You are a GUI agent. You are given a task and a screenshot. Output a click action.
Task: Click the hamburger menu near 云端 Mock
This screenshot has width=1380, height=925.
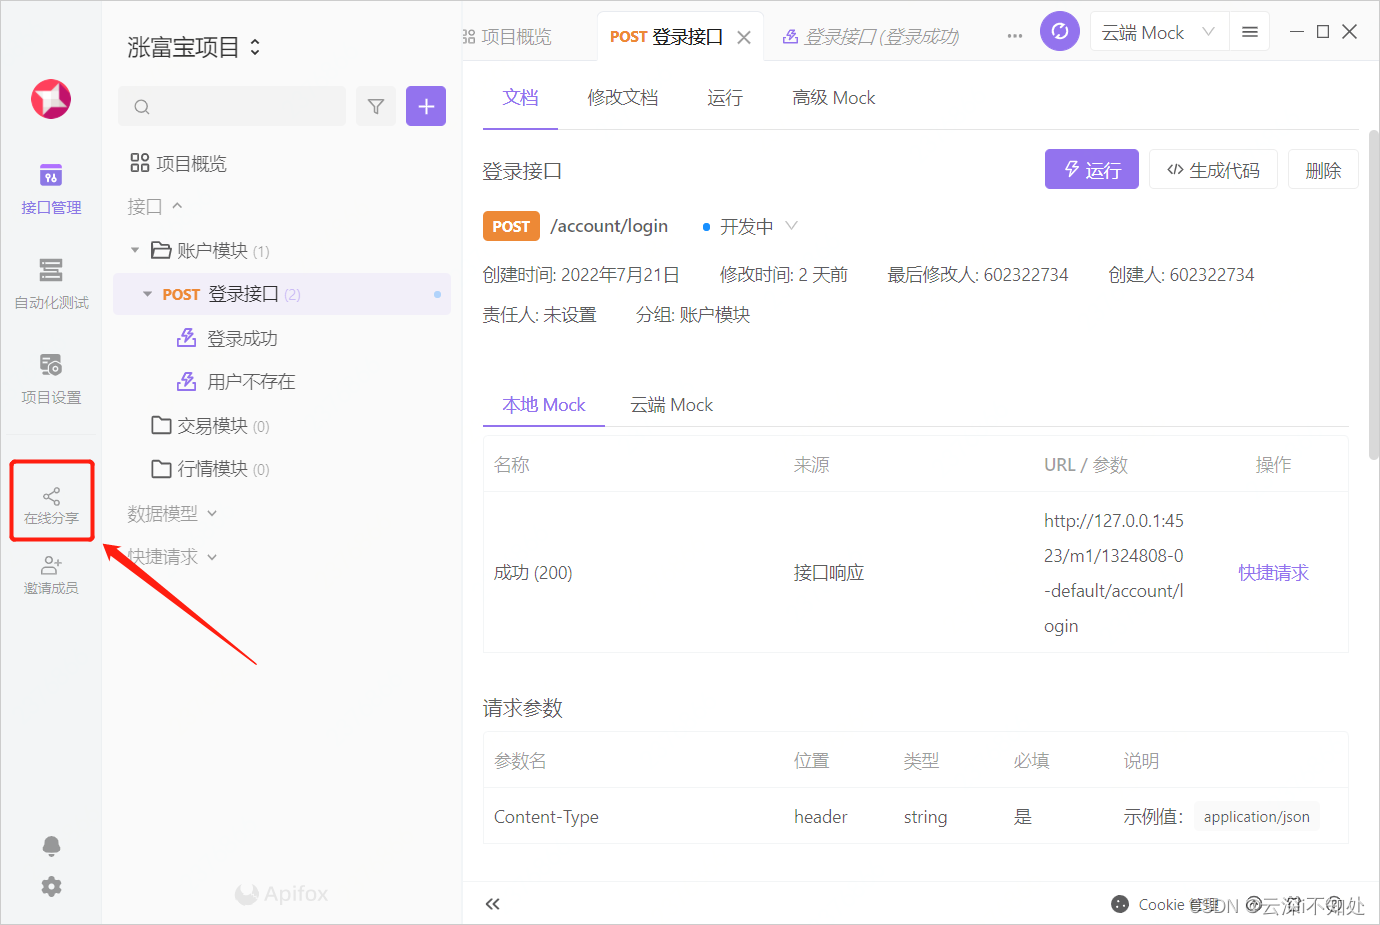[x=1249, y=31]
